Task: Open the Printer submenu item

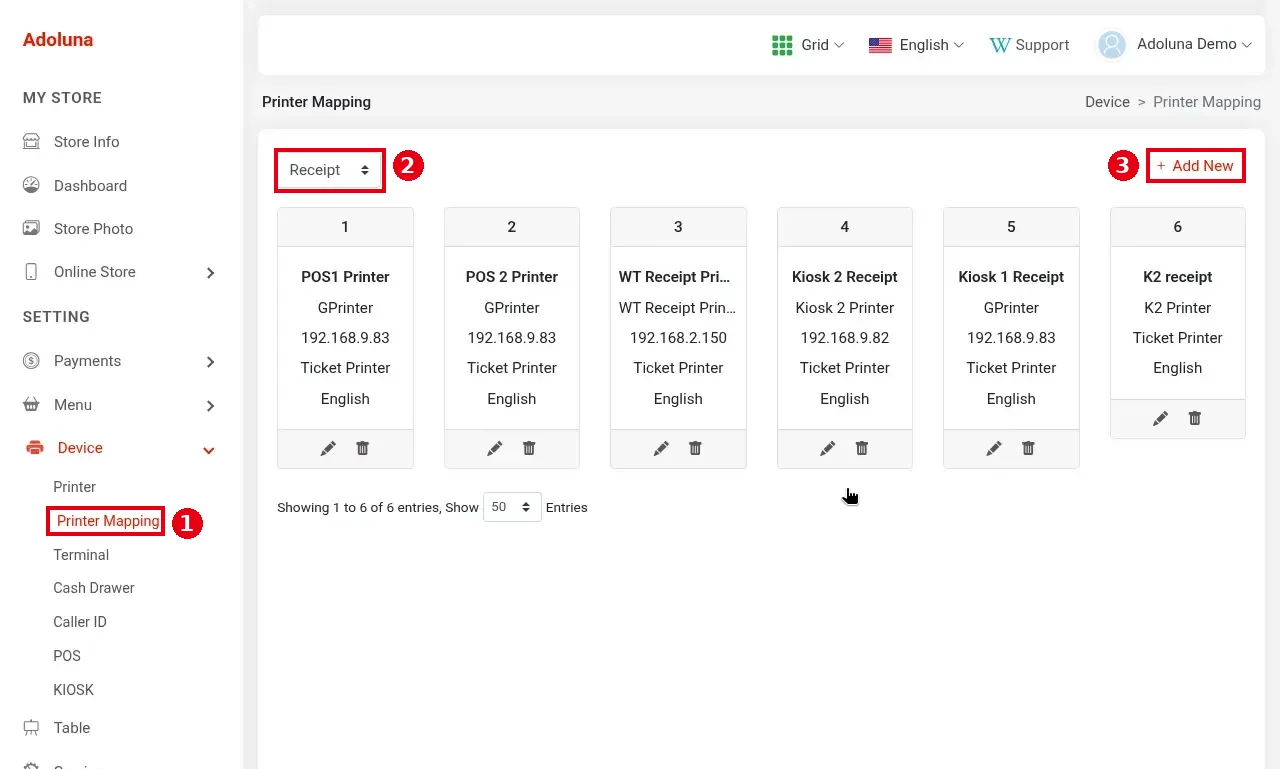Action: pos(75,487)
